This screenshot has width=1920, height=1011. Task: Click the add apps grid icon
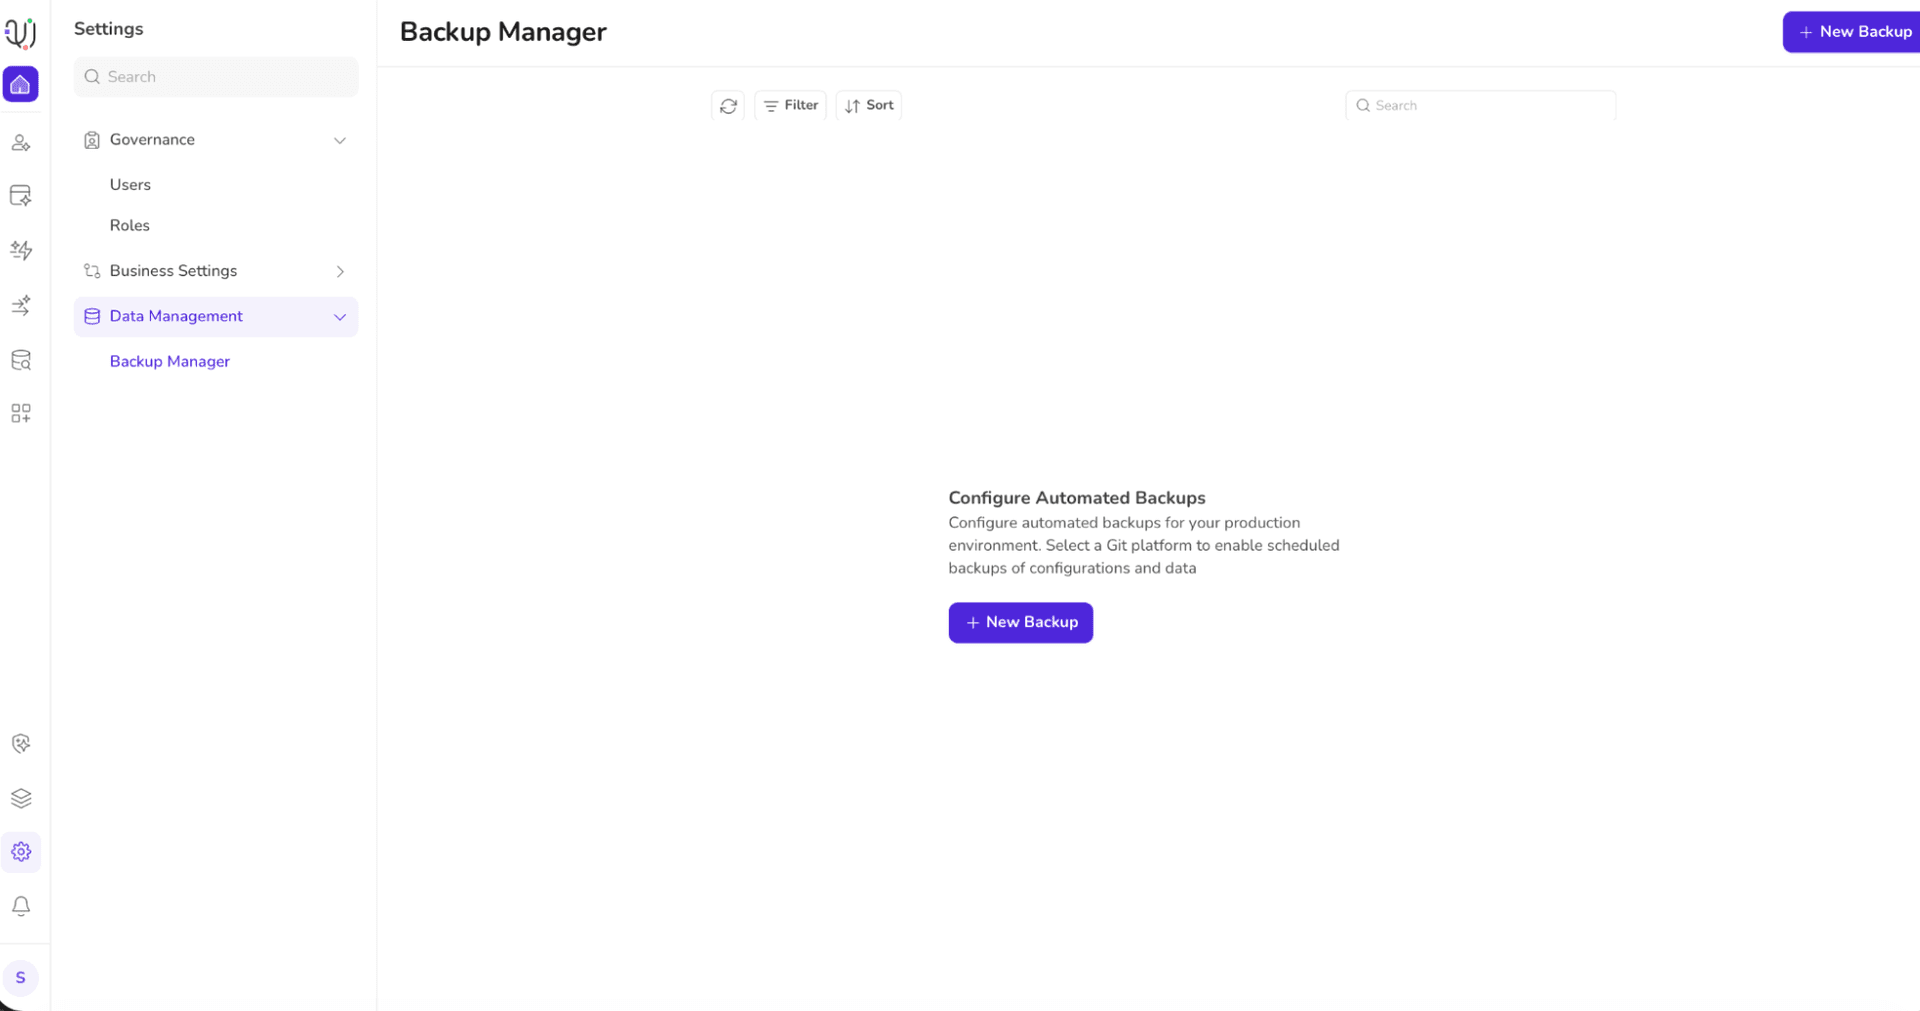pyautogui.click(x=20, y=413)
